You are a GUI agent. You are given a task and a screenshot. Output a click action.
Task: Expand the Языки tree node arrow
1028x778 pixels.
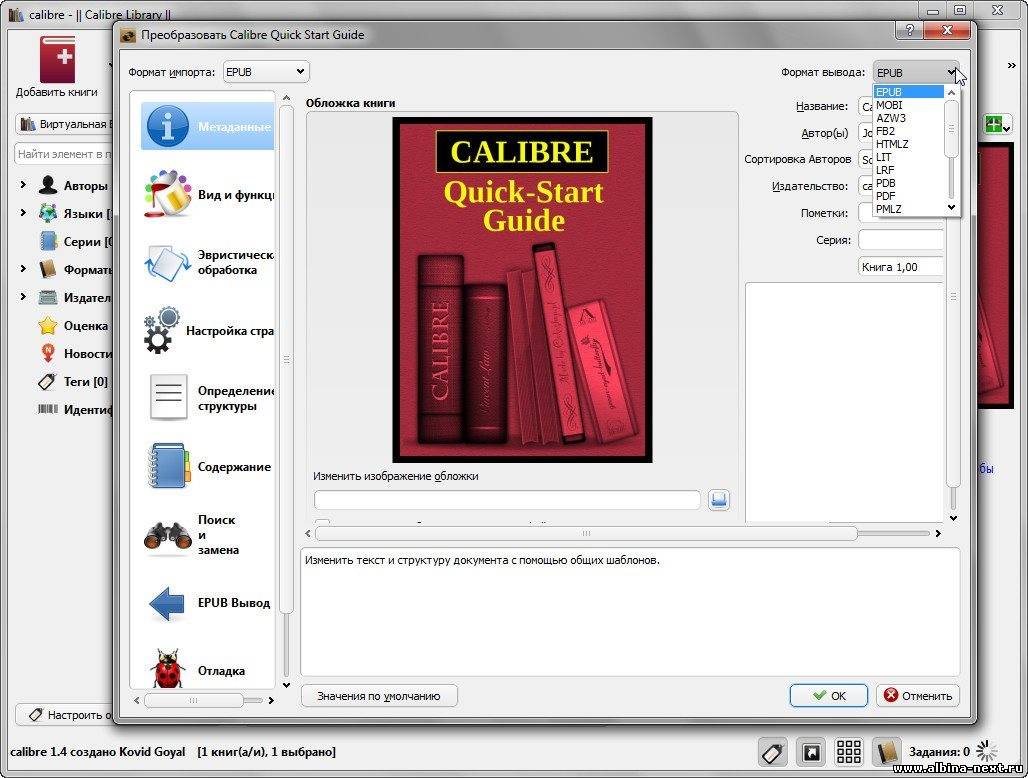click(24, 213)
